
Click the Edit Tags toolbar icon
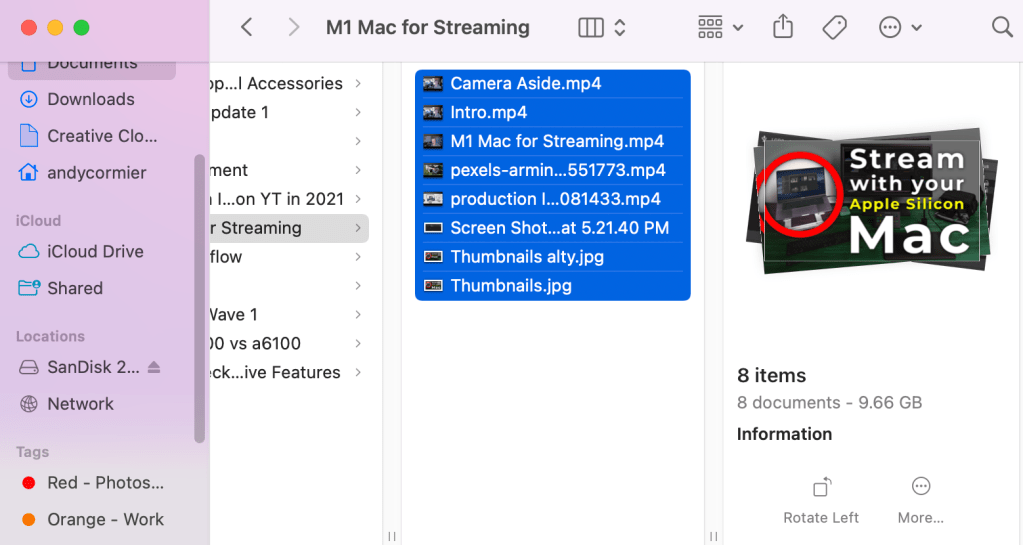pyautogui.click(x=835, y=28)
